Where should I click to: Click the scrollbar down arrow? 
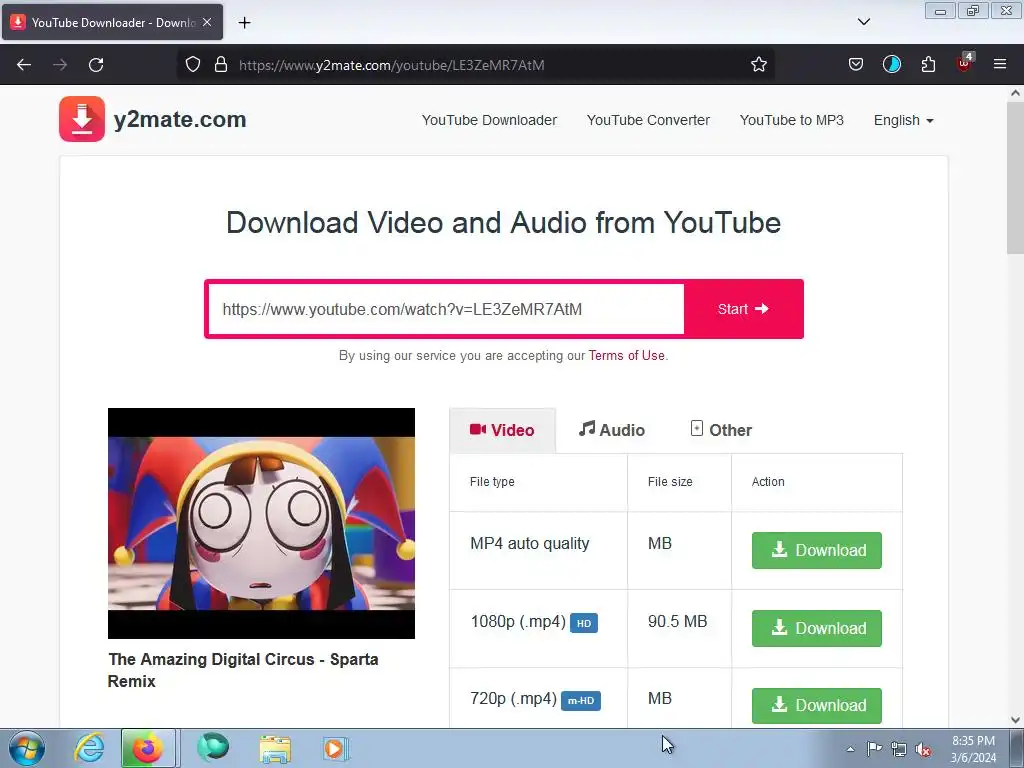coord(1015,720)
